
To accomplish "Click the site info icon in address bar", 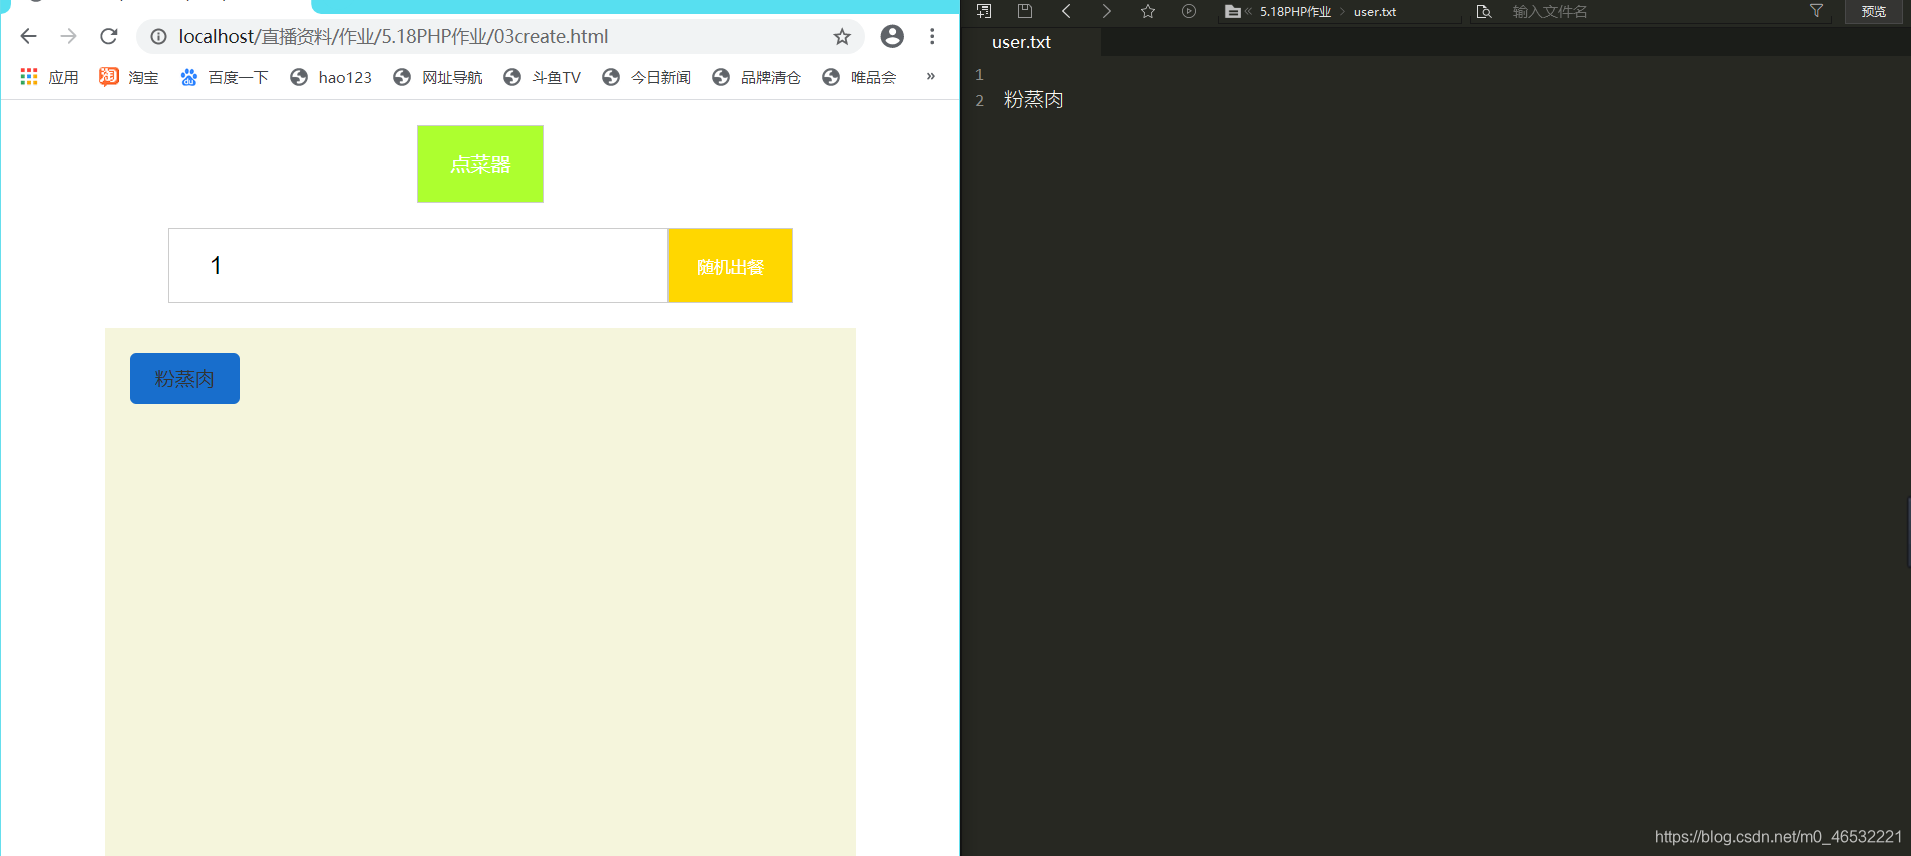I will [x=158, y=37].
